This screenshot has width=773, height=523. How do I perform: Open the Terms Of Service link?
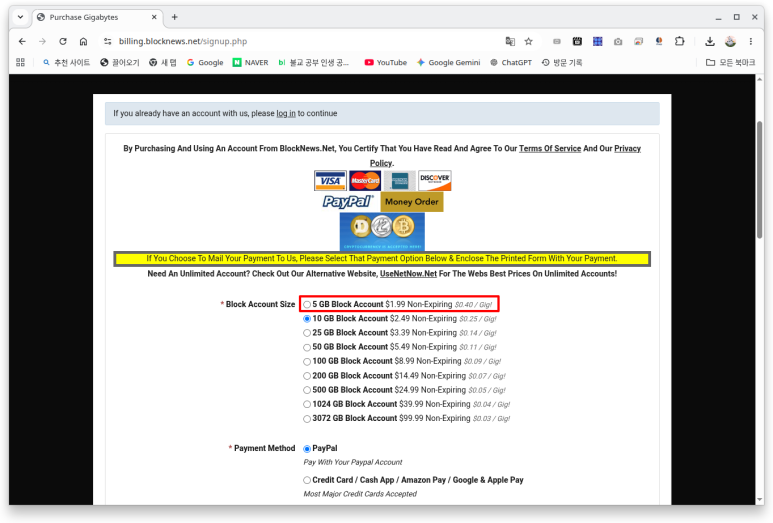coord(550,148)
